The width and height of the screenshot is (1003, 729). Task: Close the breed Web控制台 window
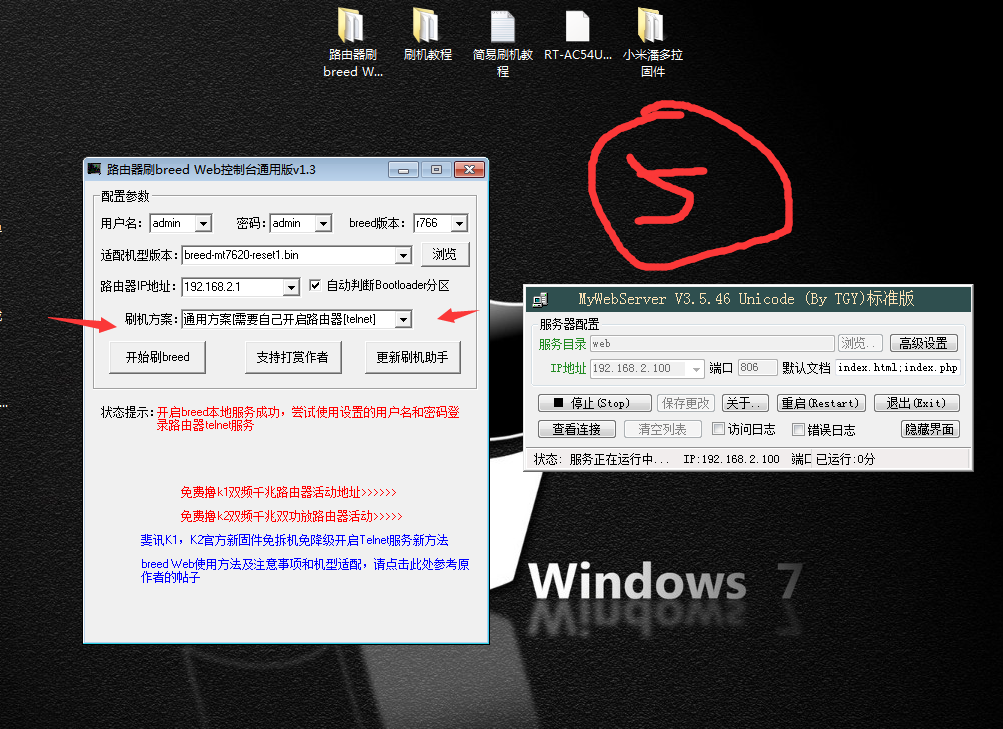(470, 169)
